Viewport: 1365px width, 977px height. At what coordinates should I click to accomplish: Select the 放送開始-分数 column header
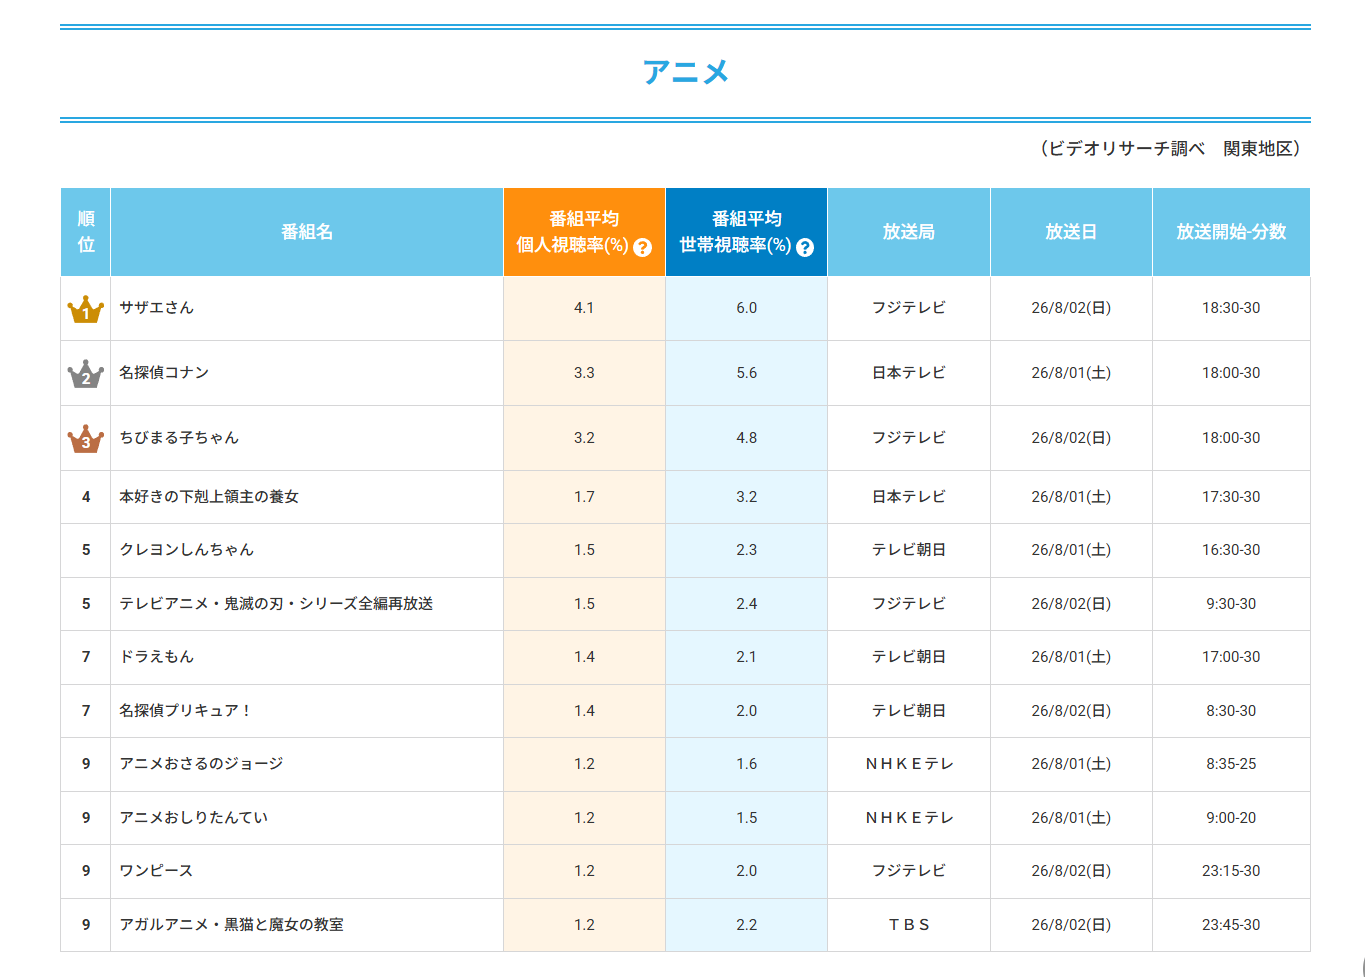(x=1231, y=232)
